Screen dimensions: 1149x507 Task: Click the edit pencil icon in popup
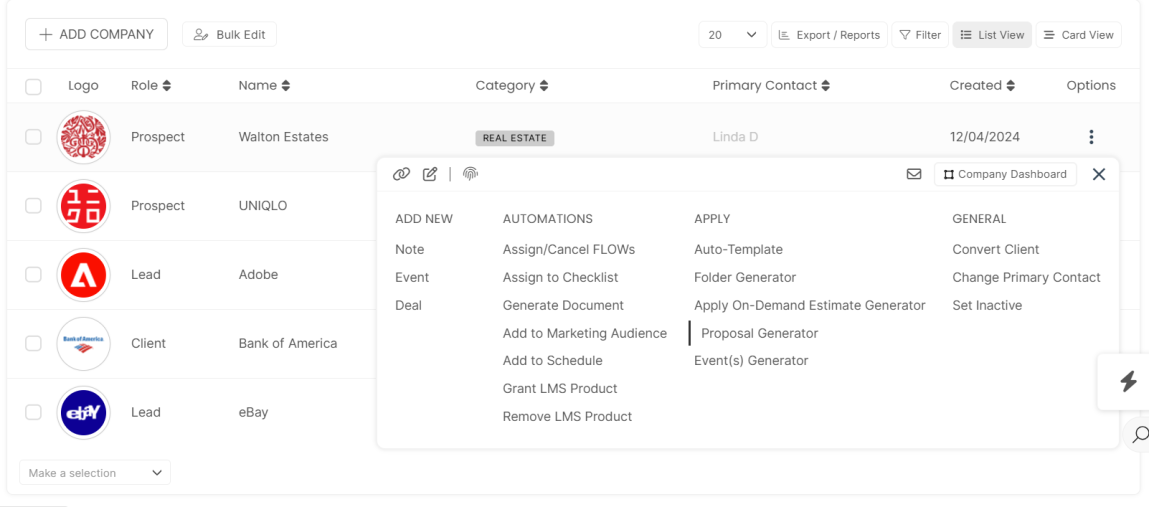[430, 174]
